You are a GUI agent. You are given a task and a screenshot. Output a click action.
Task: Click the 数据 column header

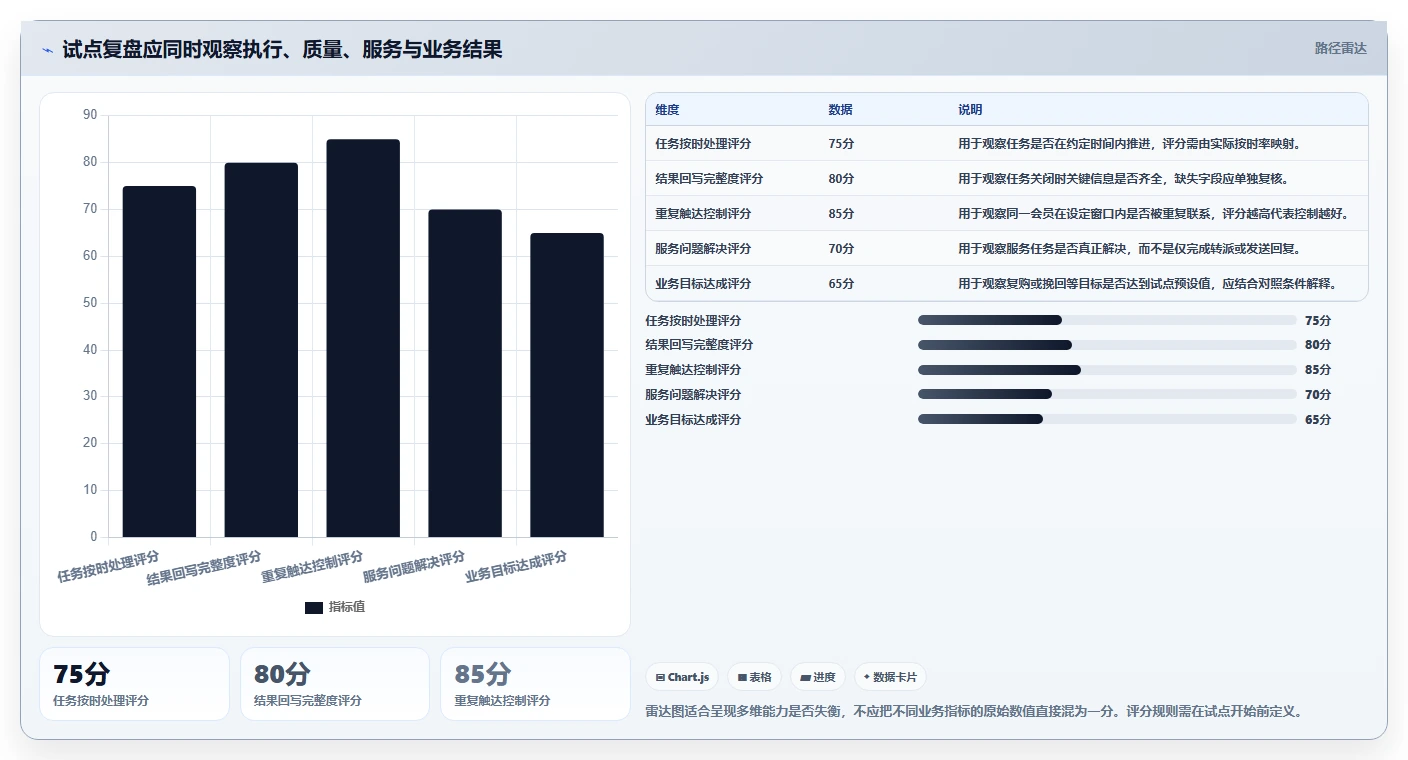tap(841, 110)
